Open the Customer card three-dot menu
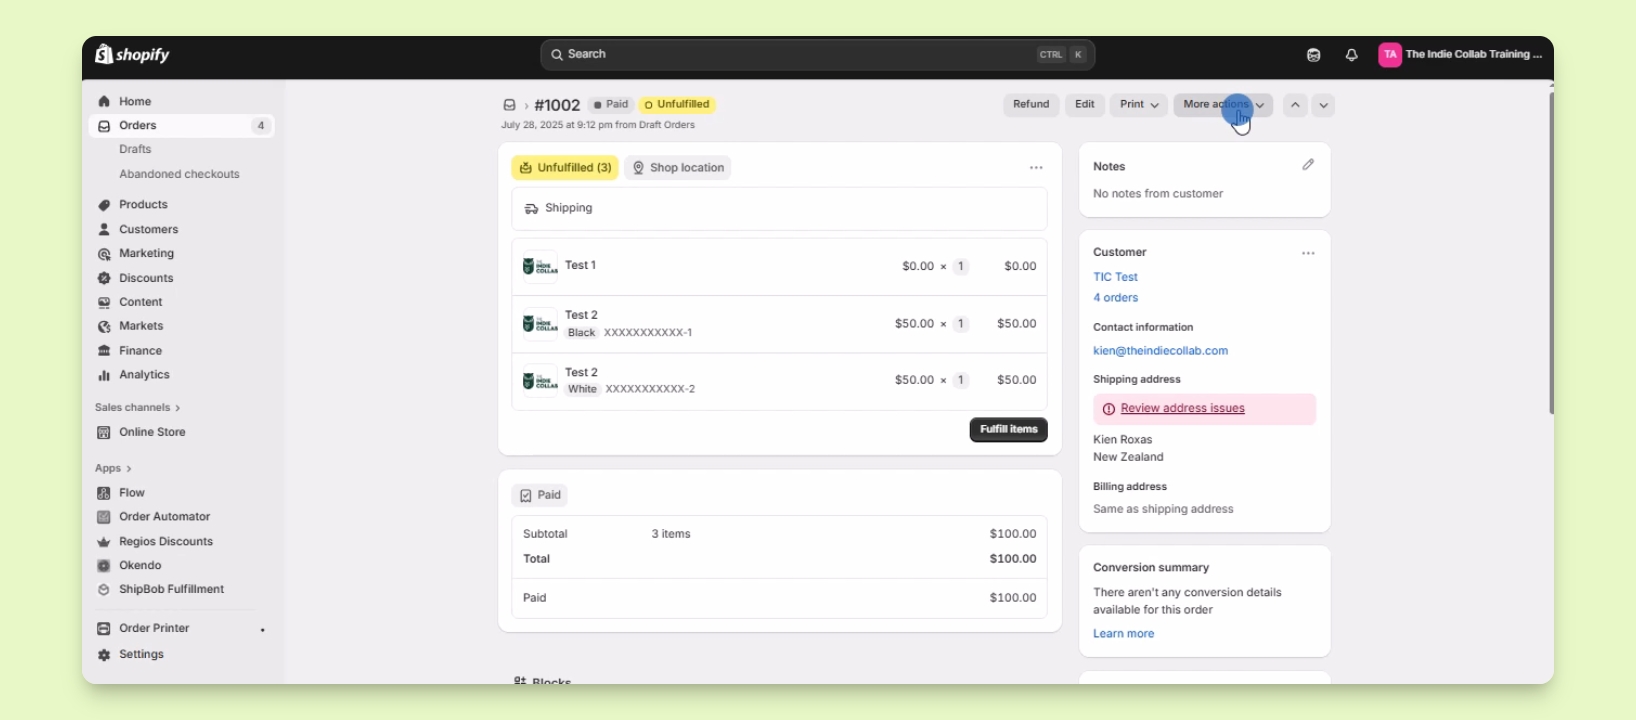The height and width of the screenshot is (720, 1636). click(1308, 253)
